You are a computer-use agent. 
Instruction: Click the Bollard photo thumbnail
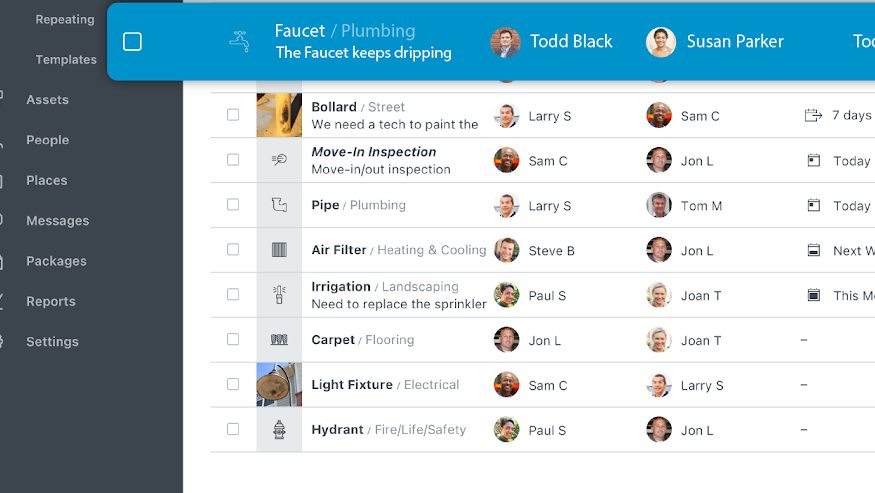point(279,115)
